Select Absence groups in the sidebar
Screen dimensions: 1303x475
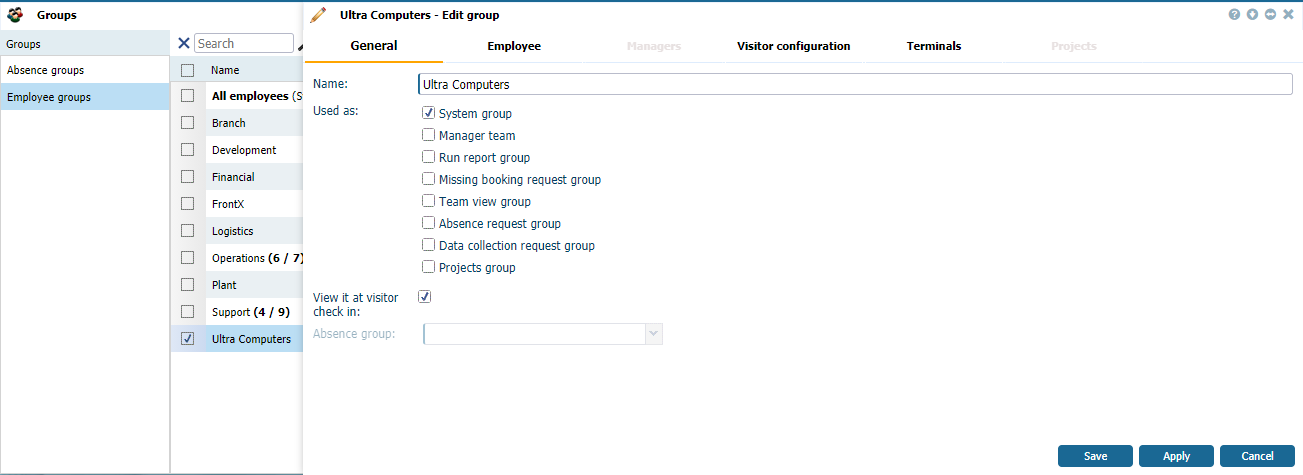coord(46,70)
